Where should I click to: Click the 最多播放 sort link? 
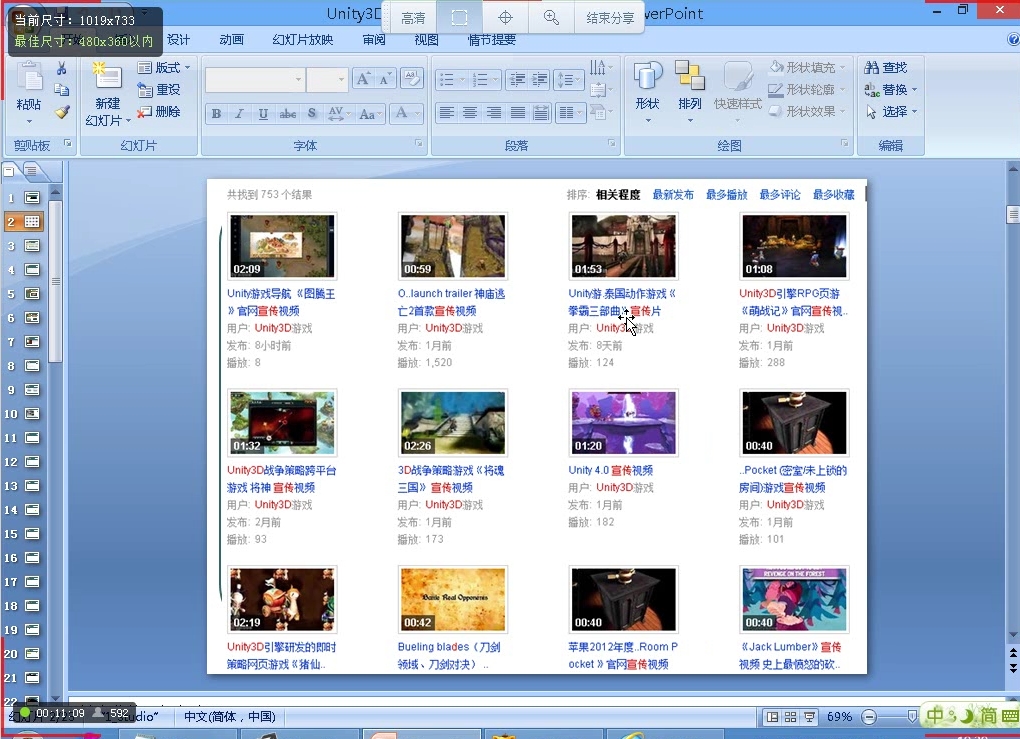727,195
